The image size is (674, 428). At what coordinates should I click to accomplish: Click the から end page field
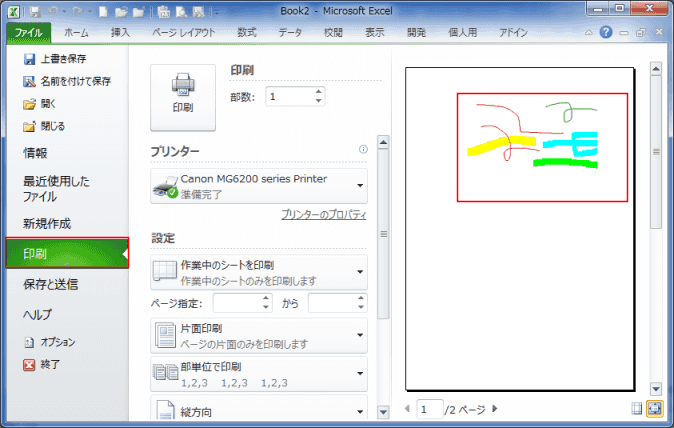click(x=332, y=303)
